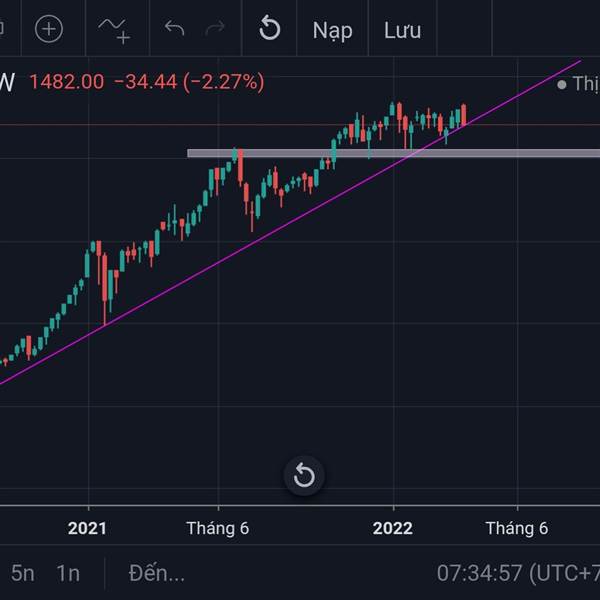Click the undo arrow
The width and height of the screenshot is (600, 600).
pos(175,29)
